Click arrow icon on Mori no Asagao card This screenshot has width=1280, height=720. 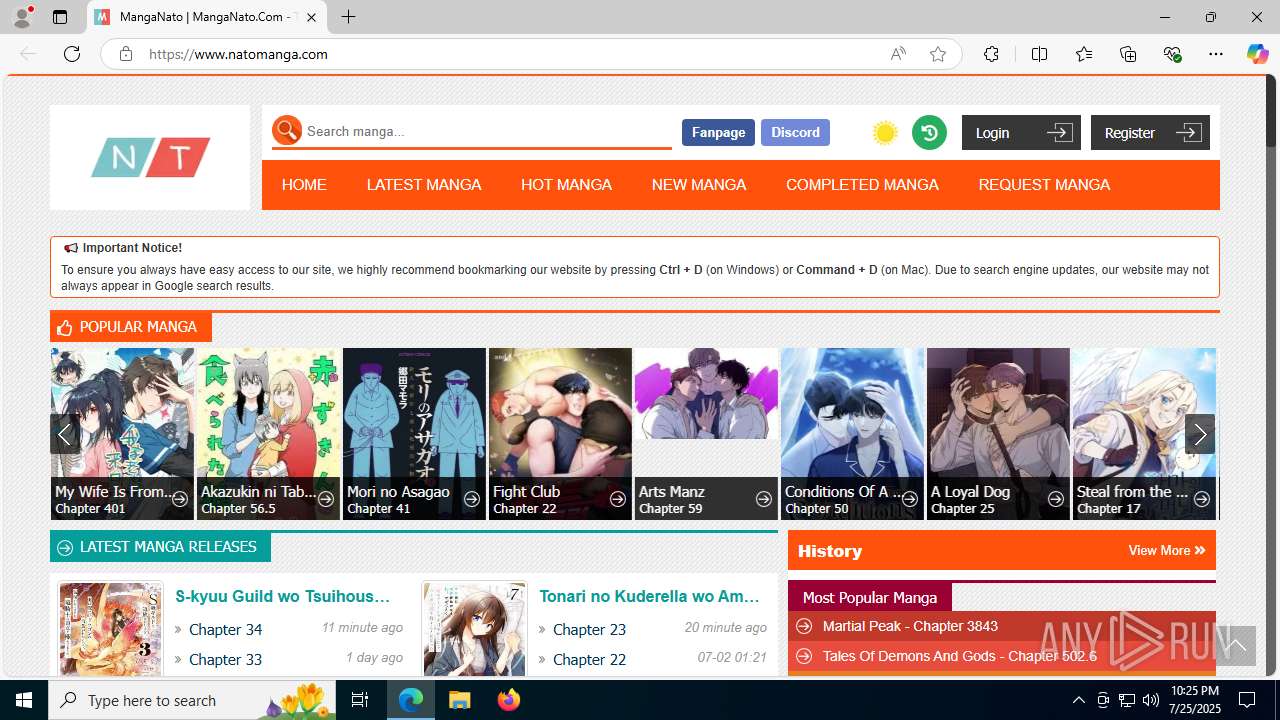pos(472,499)
